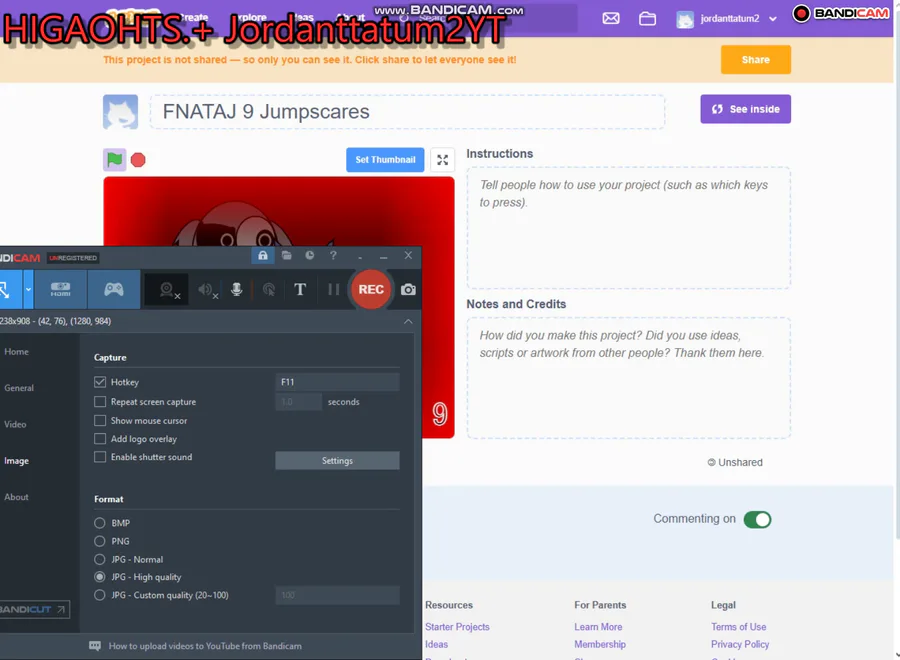Open Bandicam Image tab

click(x=17, y=461)
